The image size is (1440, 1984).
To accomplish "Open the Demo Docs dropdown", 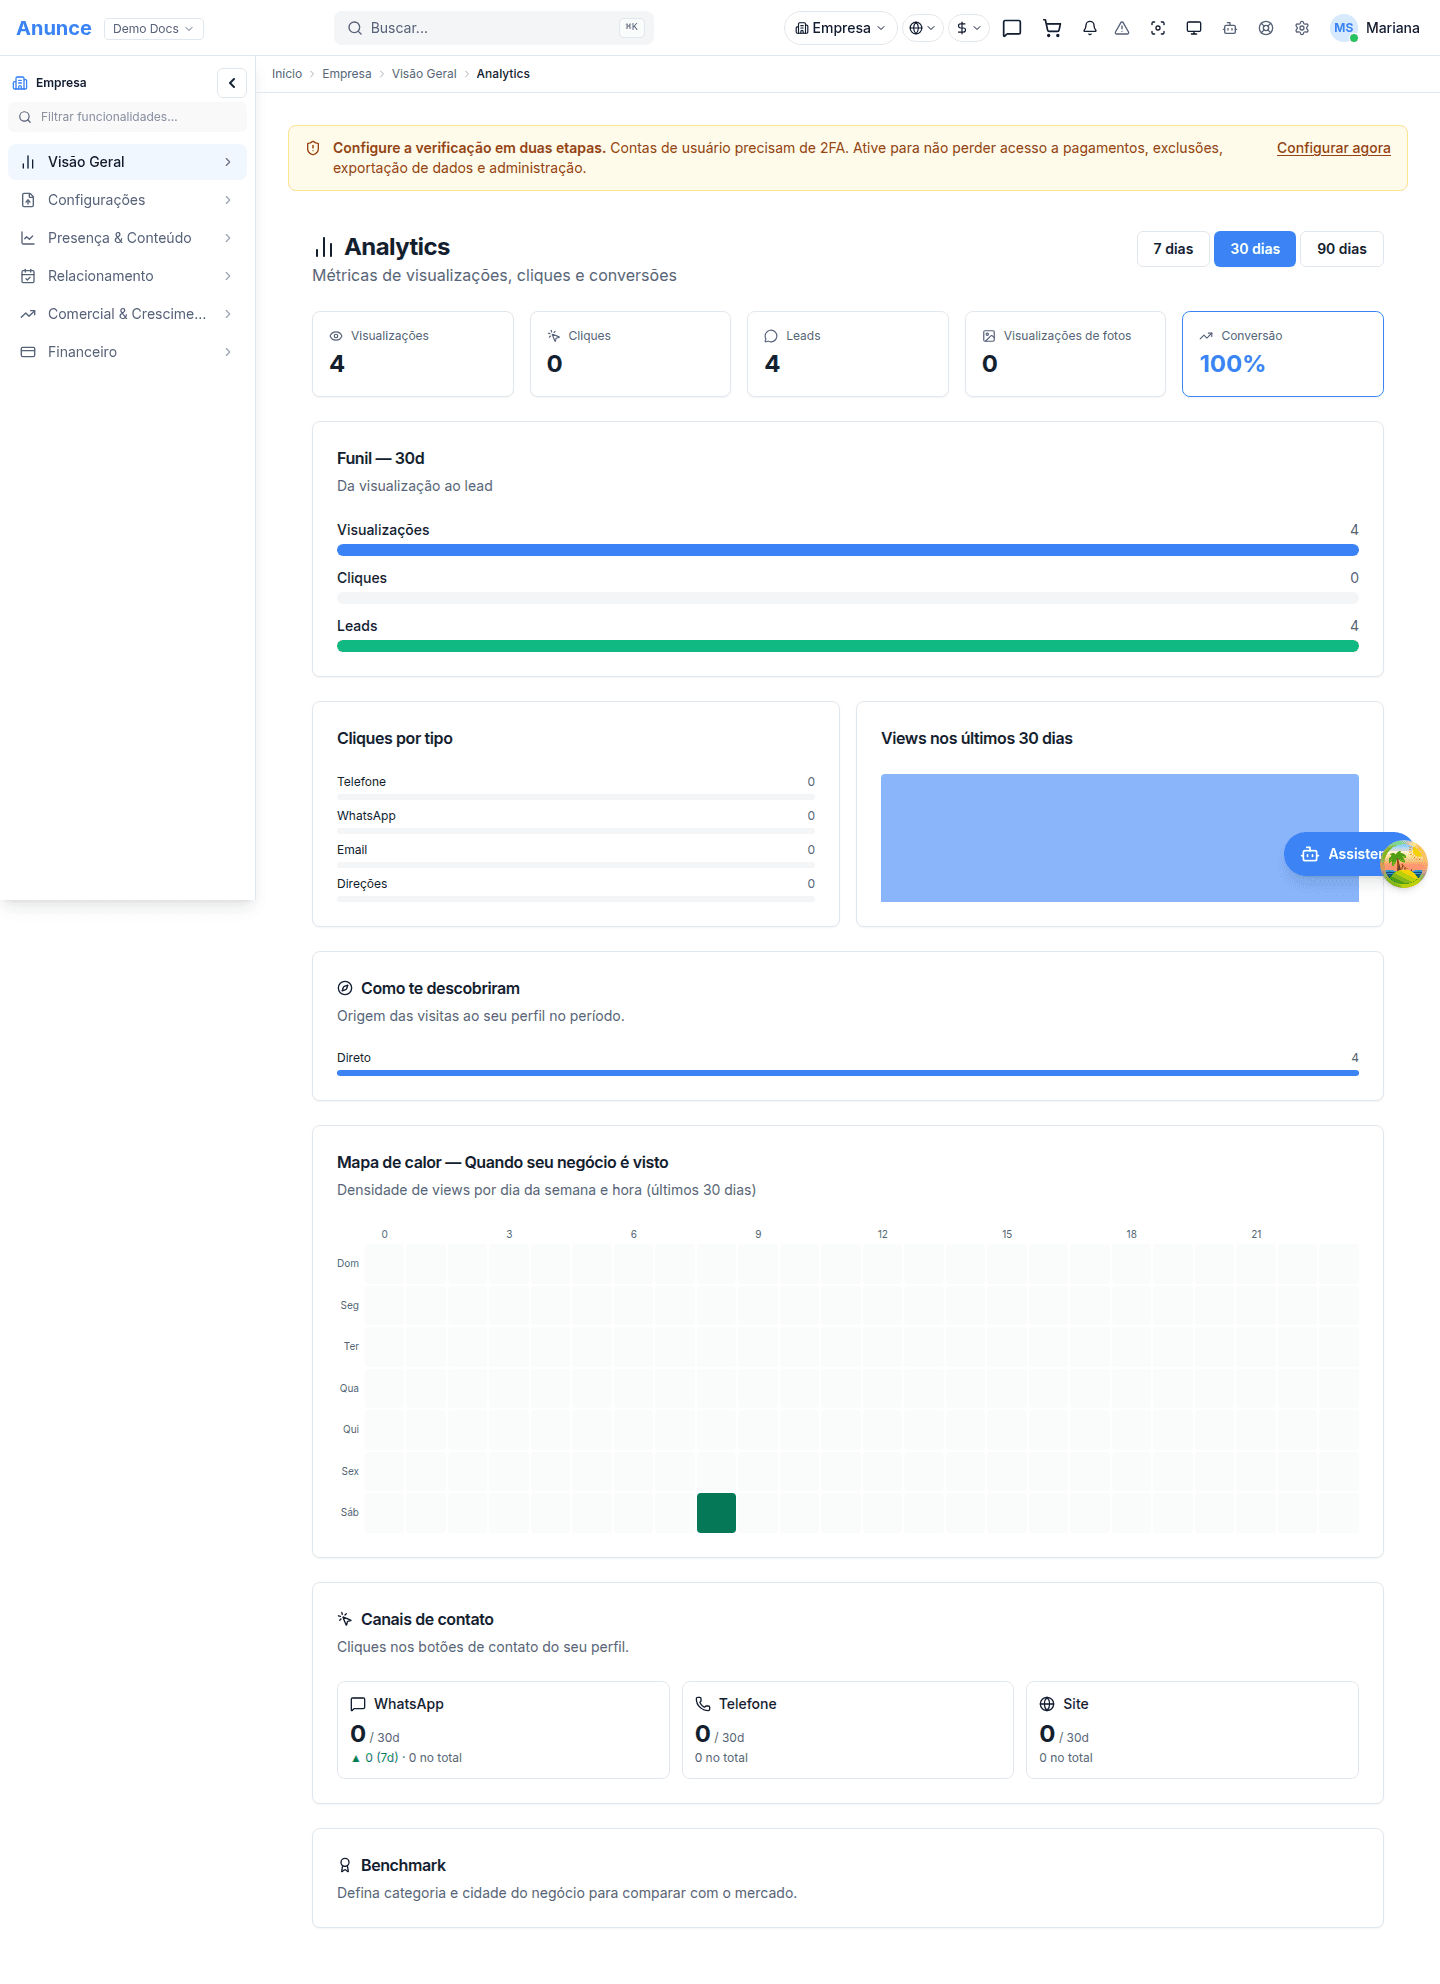I will (x=153, y=28).
